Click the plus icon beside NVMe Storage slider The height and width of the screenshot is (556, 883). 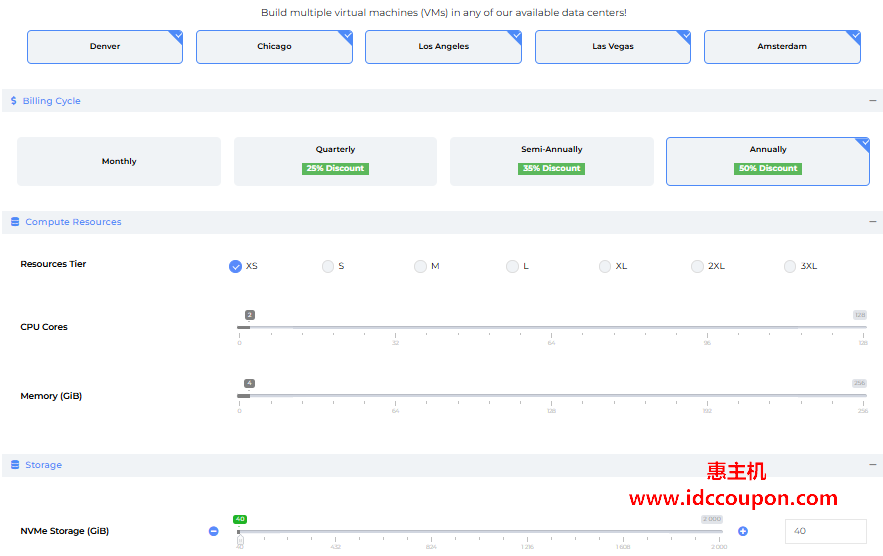click(x=742, y=531)
